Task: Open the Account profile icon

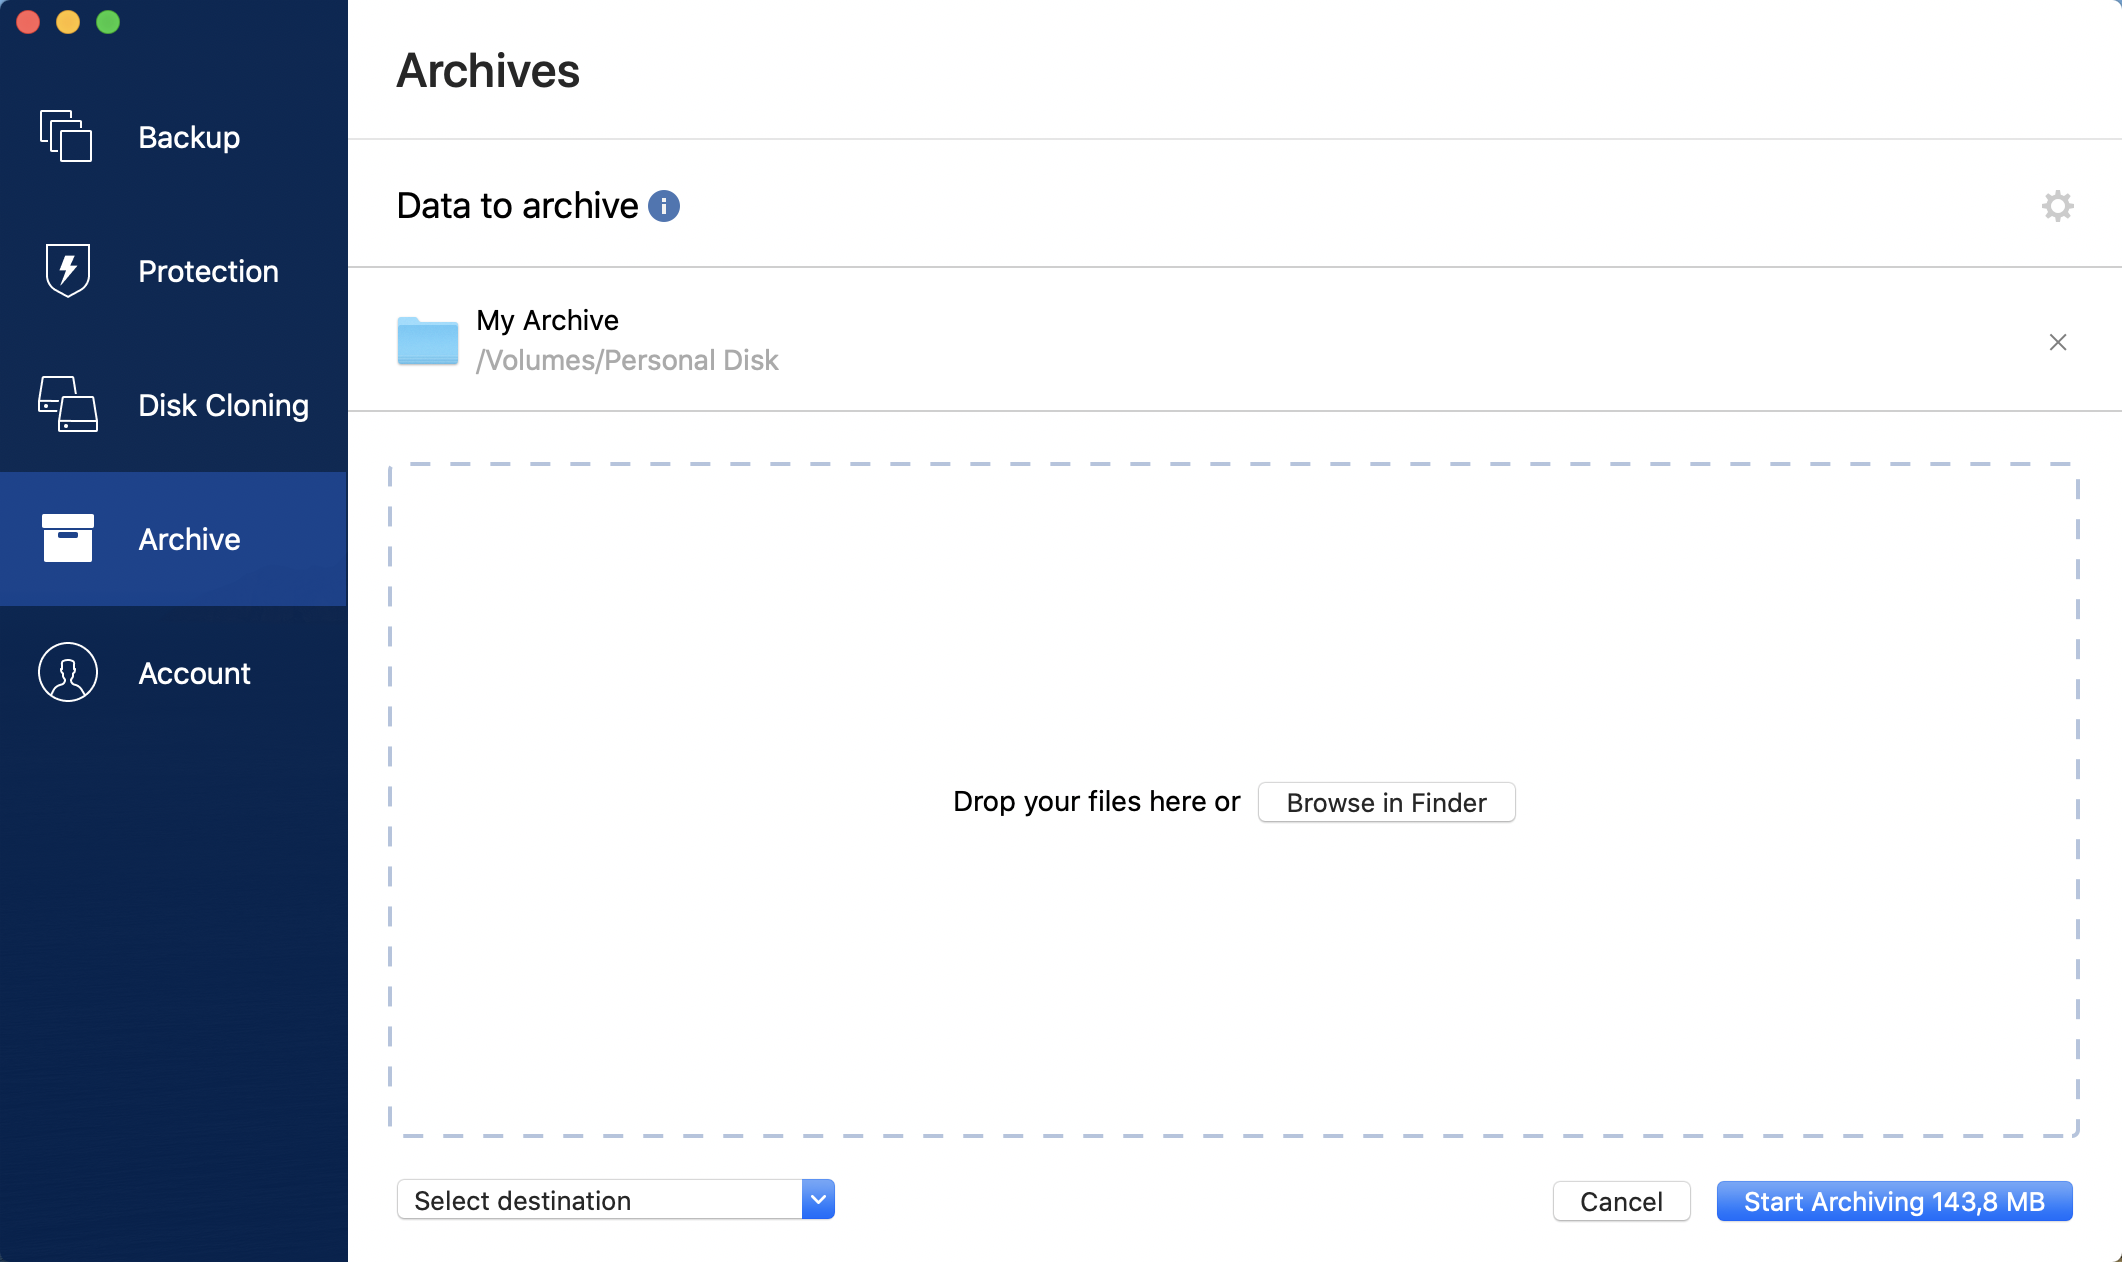Action: coord(67,672)
